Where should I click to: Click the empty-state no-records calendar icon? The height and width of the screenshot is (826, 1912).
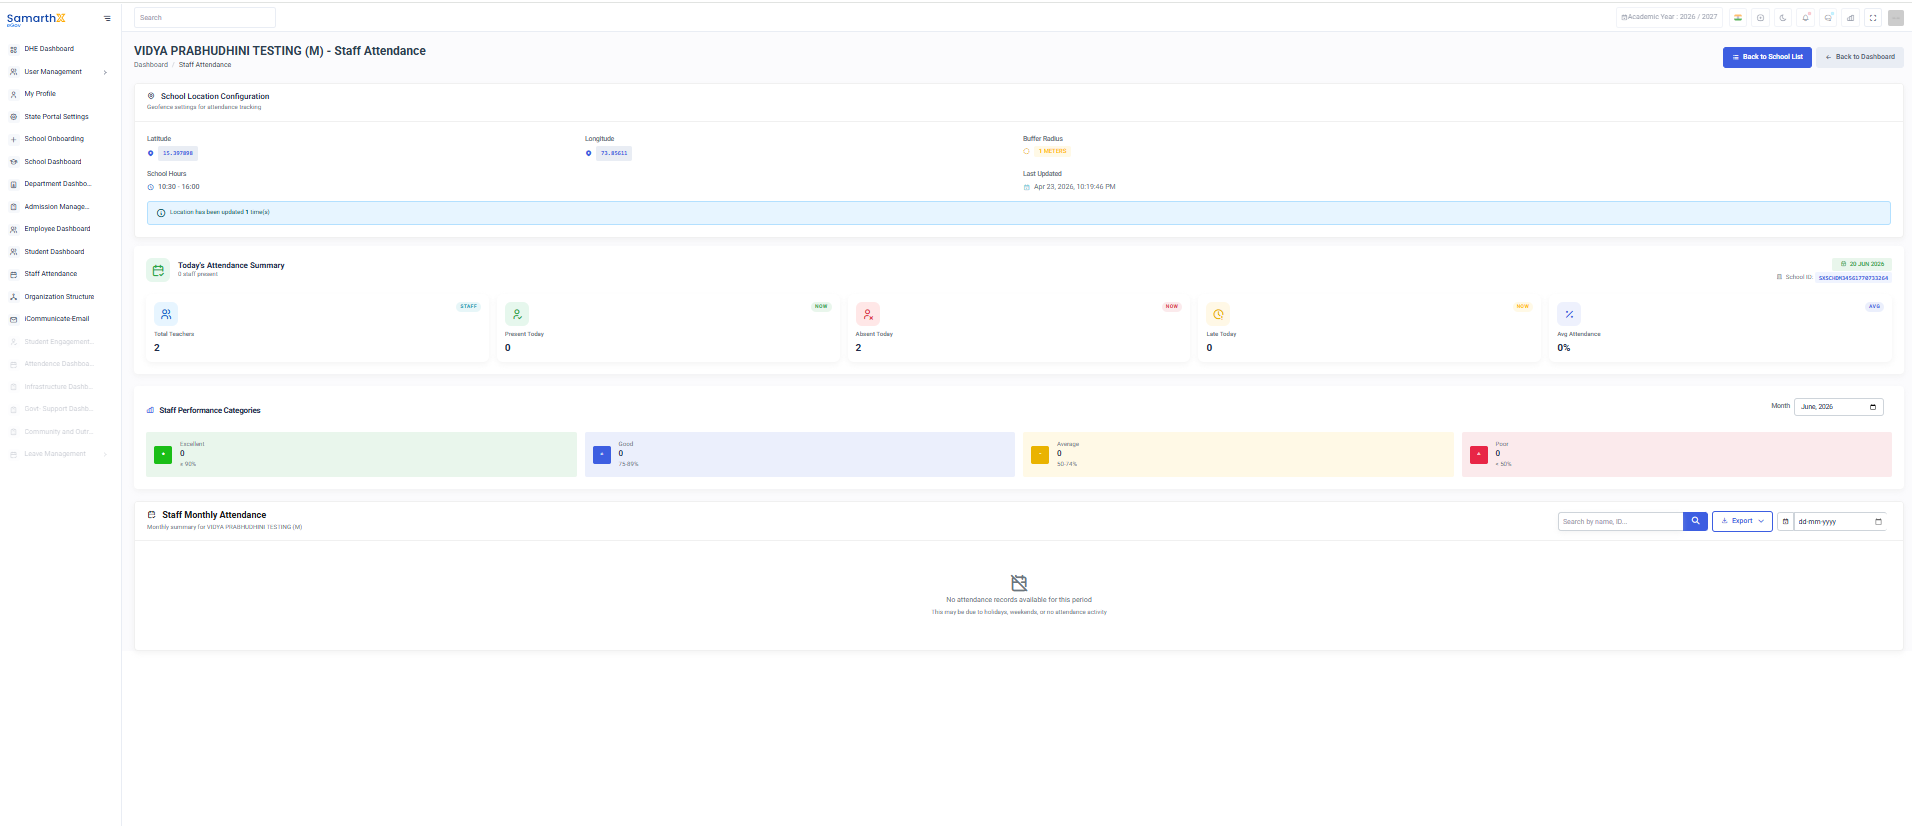[x=1019, y=583]
